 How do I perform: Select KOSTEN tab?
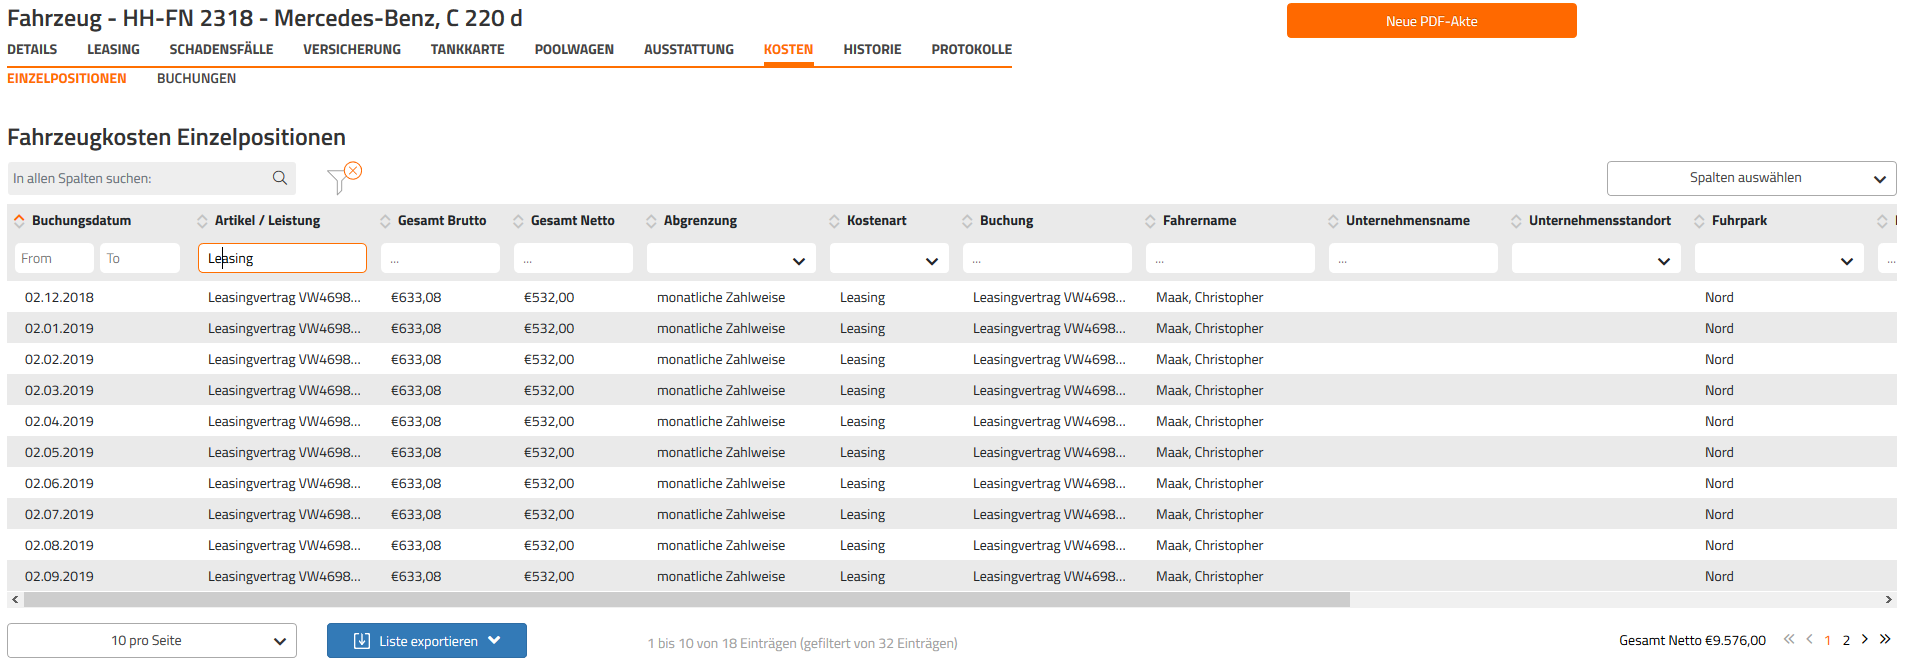(x=788, y=49)
